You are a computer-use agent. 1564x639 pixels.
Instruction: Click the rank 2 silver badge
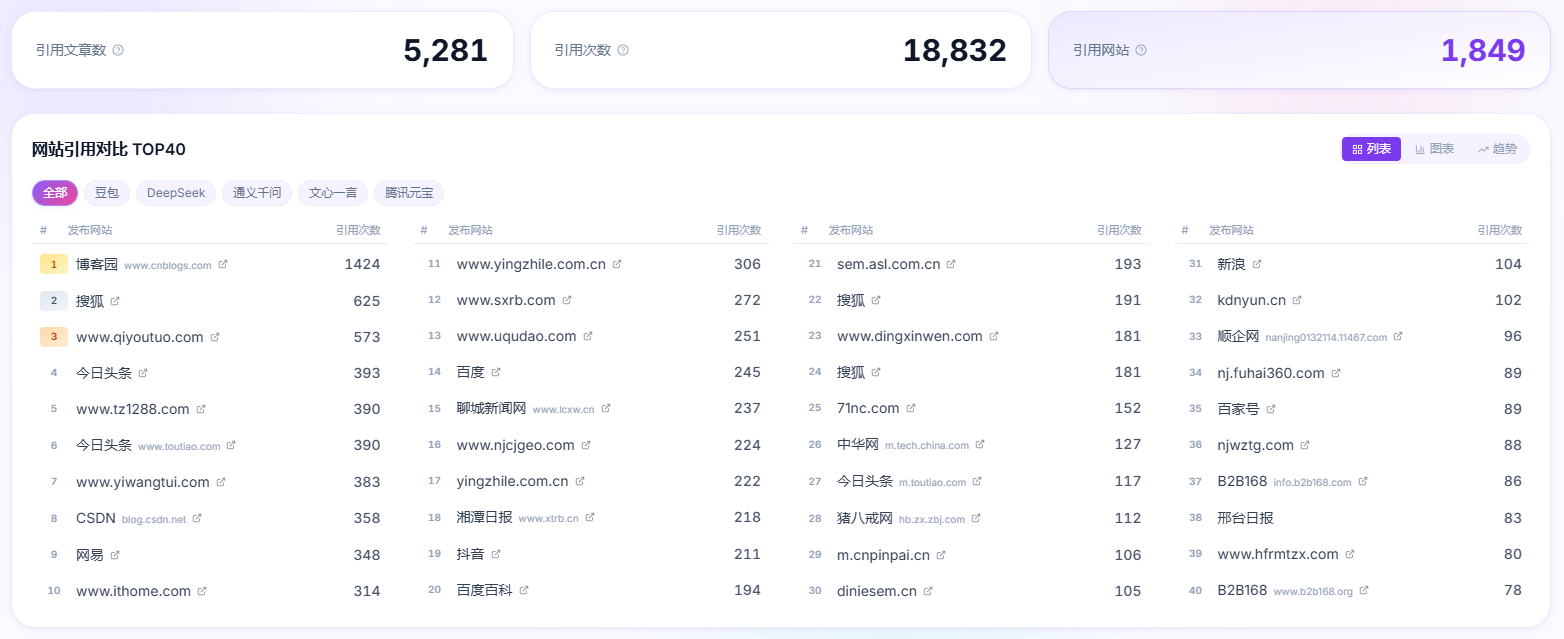click(x=54, y=301)
